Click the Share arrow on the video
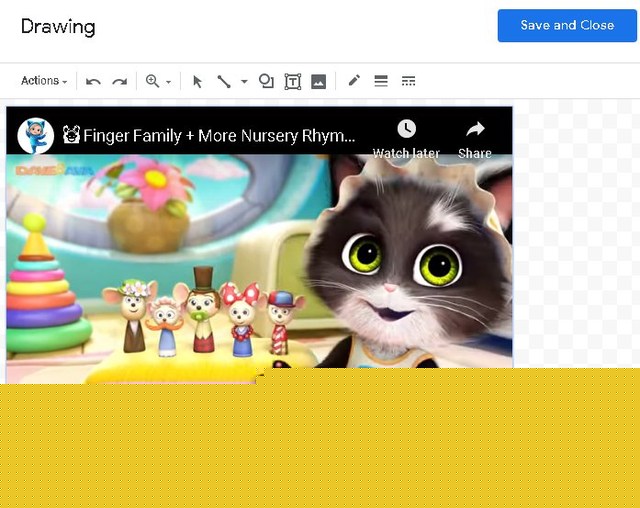640x508 pixels. (x=475, y=129)
